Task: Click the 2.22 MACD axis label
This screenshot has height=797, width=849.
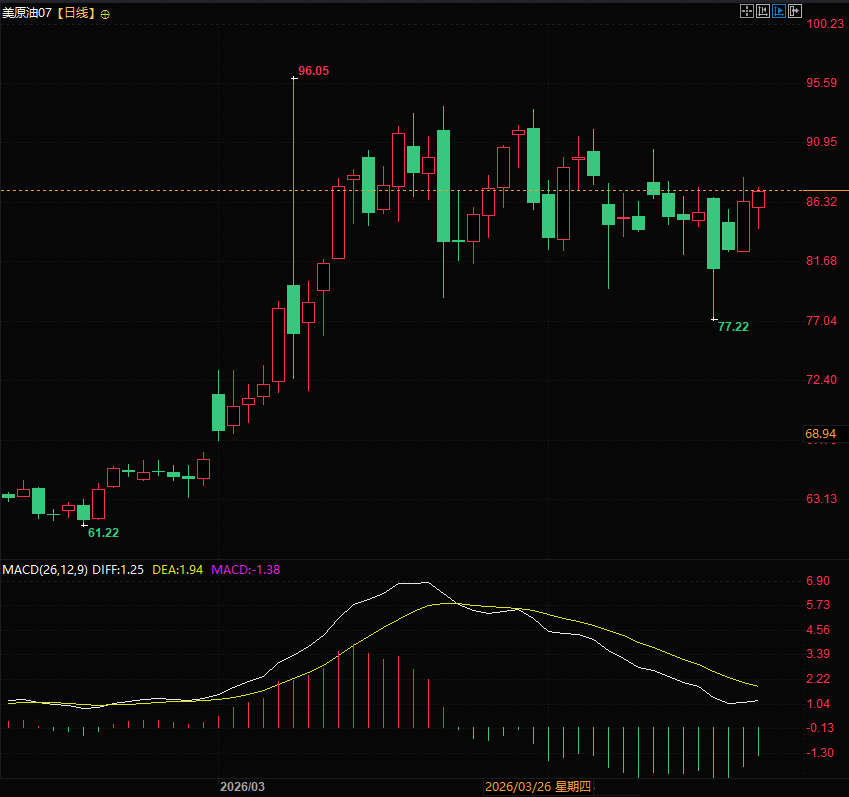Action: click(818, 679)
